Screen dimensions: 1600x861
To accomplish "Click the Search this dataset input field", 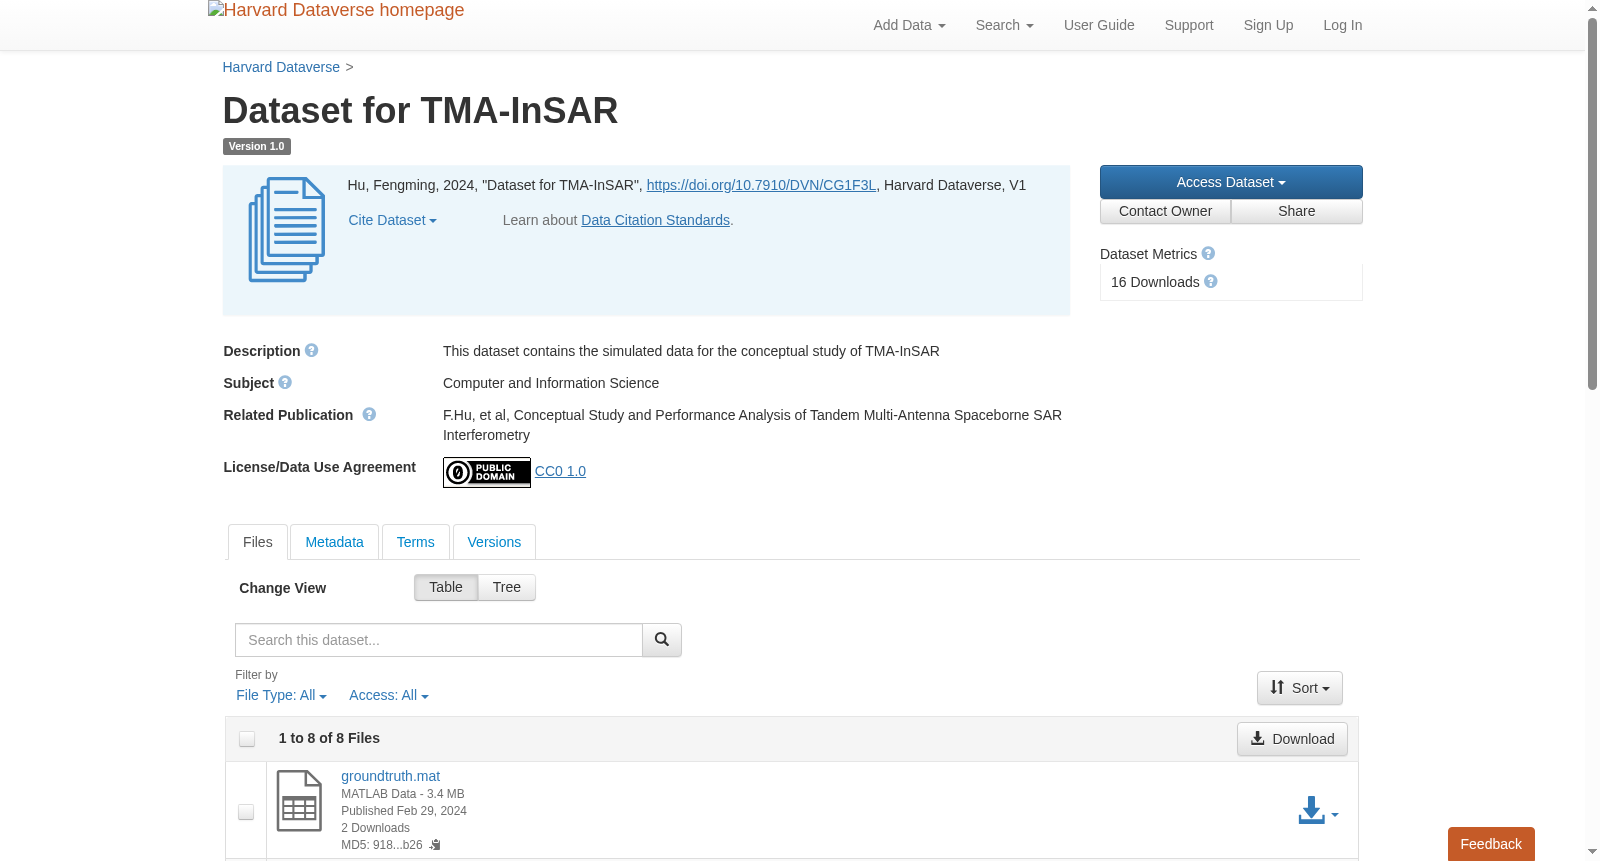I will pyautogui.click(x=439, y=640).
